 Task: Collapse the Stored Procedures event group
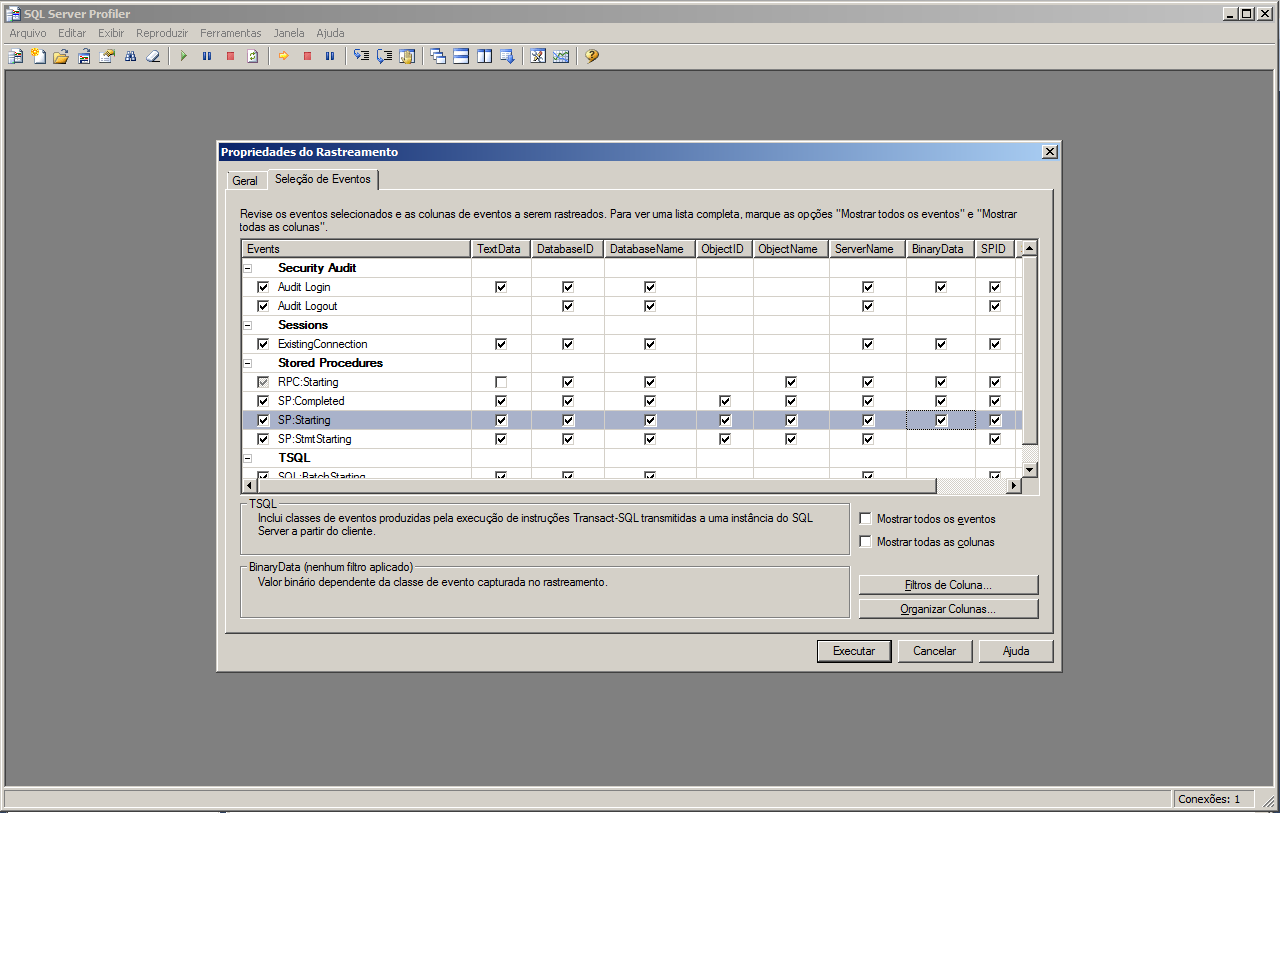[x=248, y=363]
